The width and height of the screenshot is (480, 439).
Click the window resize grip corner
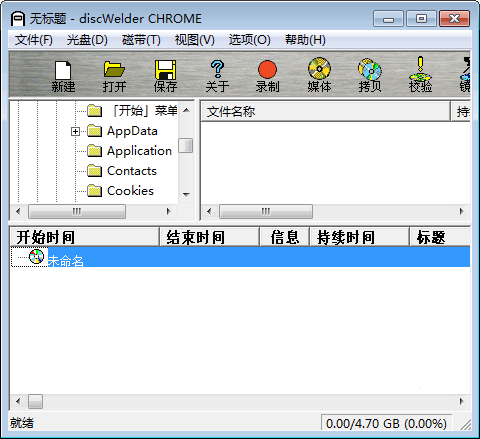coord(465,425)
